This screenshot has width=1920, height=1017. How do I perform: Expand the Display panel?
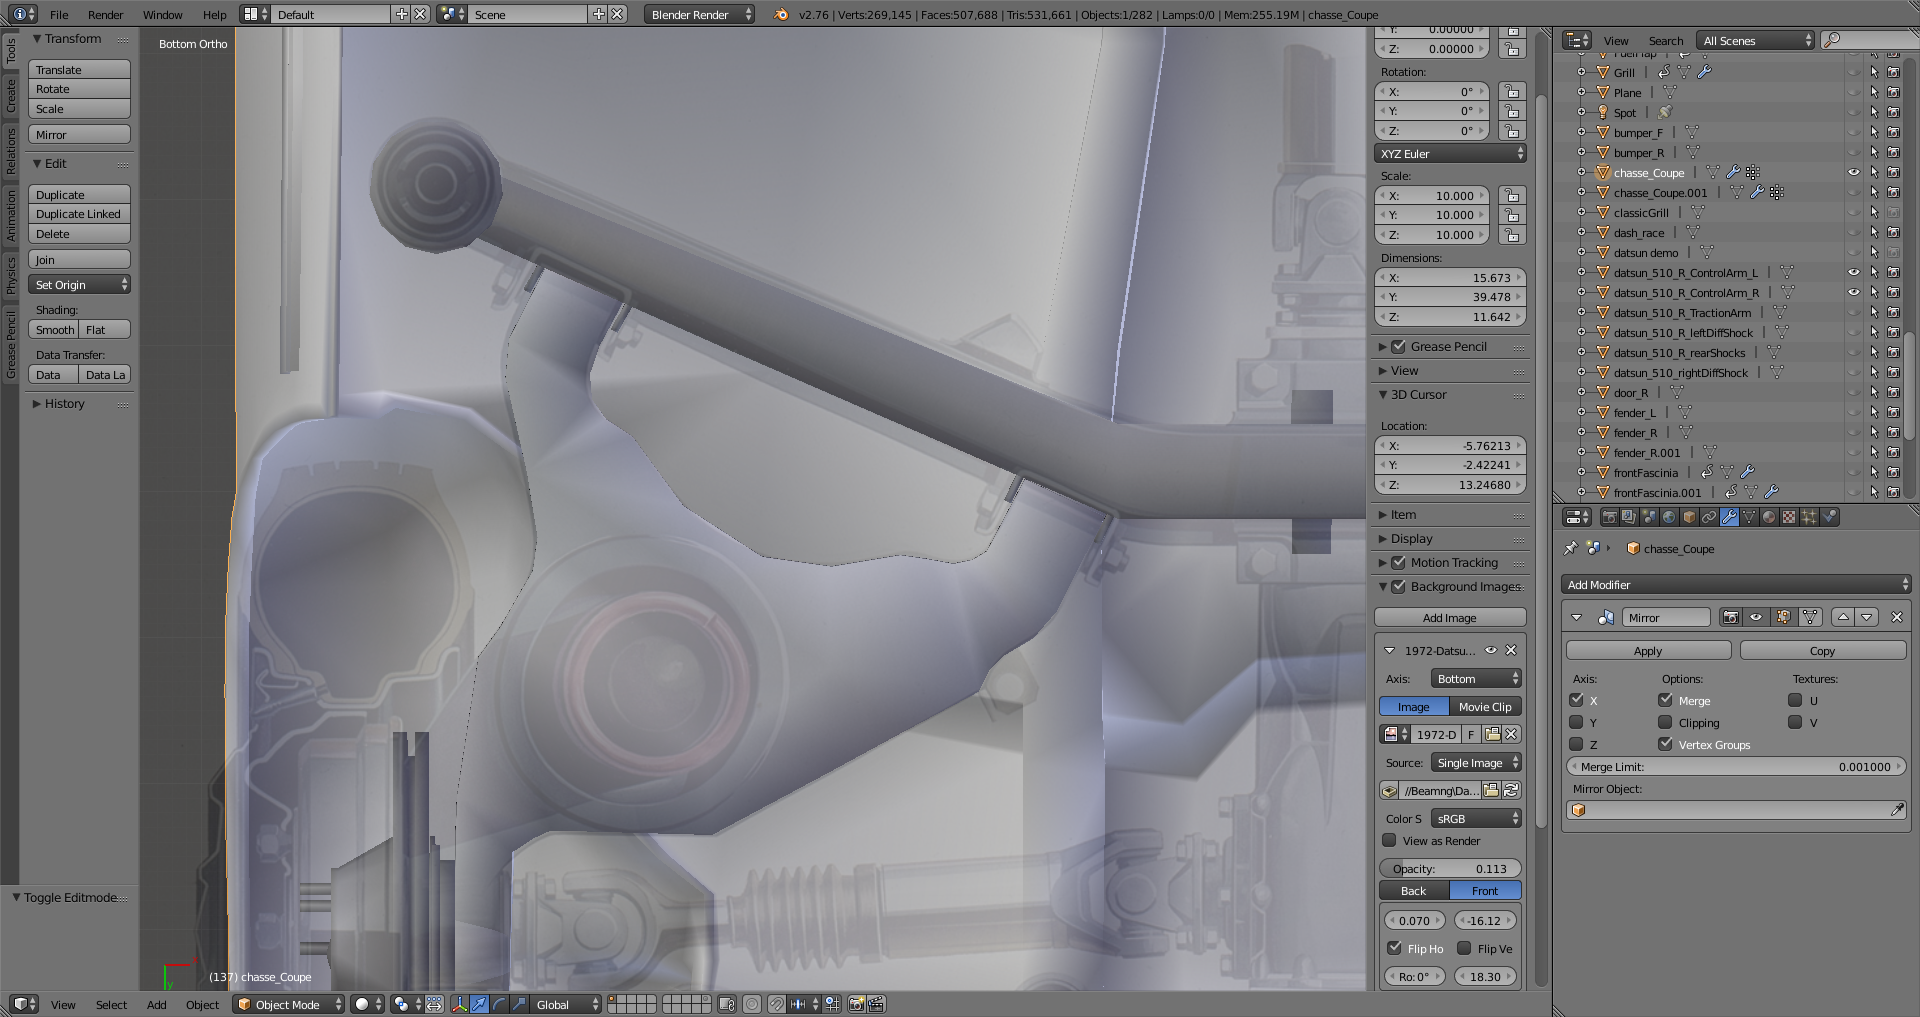pyautogui.click(x=1411, y=539)
